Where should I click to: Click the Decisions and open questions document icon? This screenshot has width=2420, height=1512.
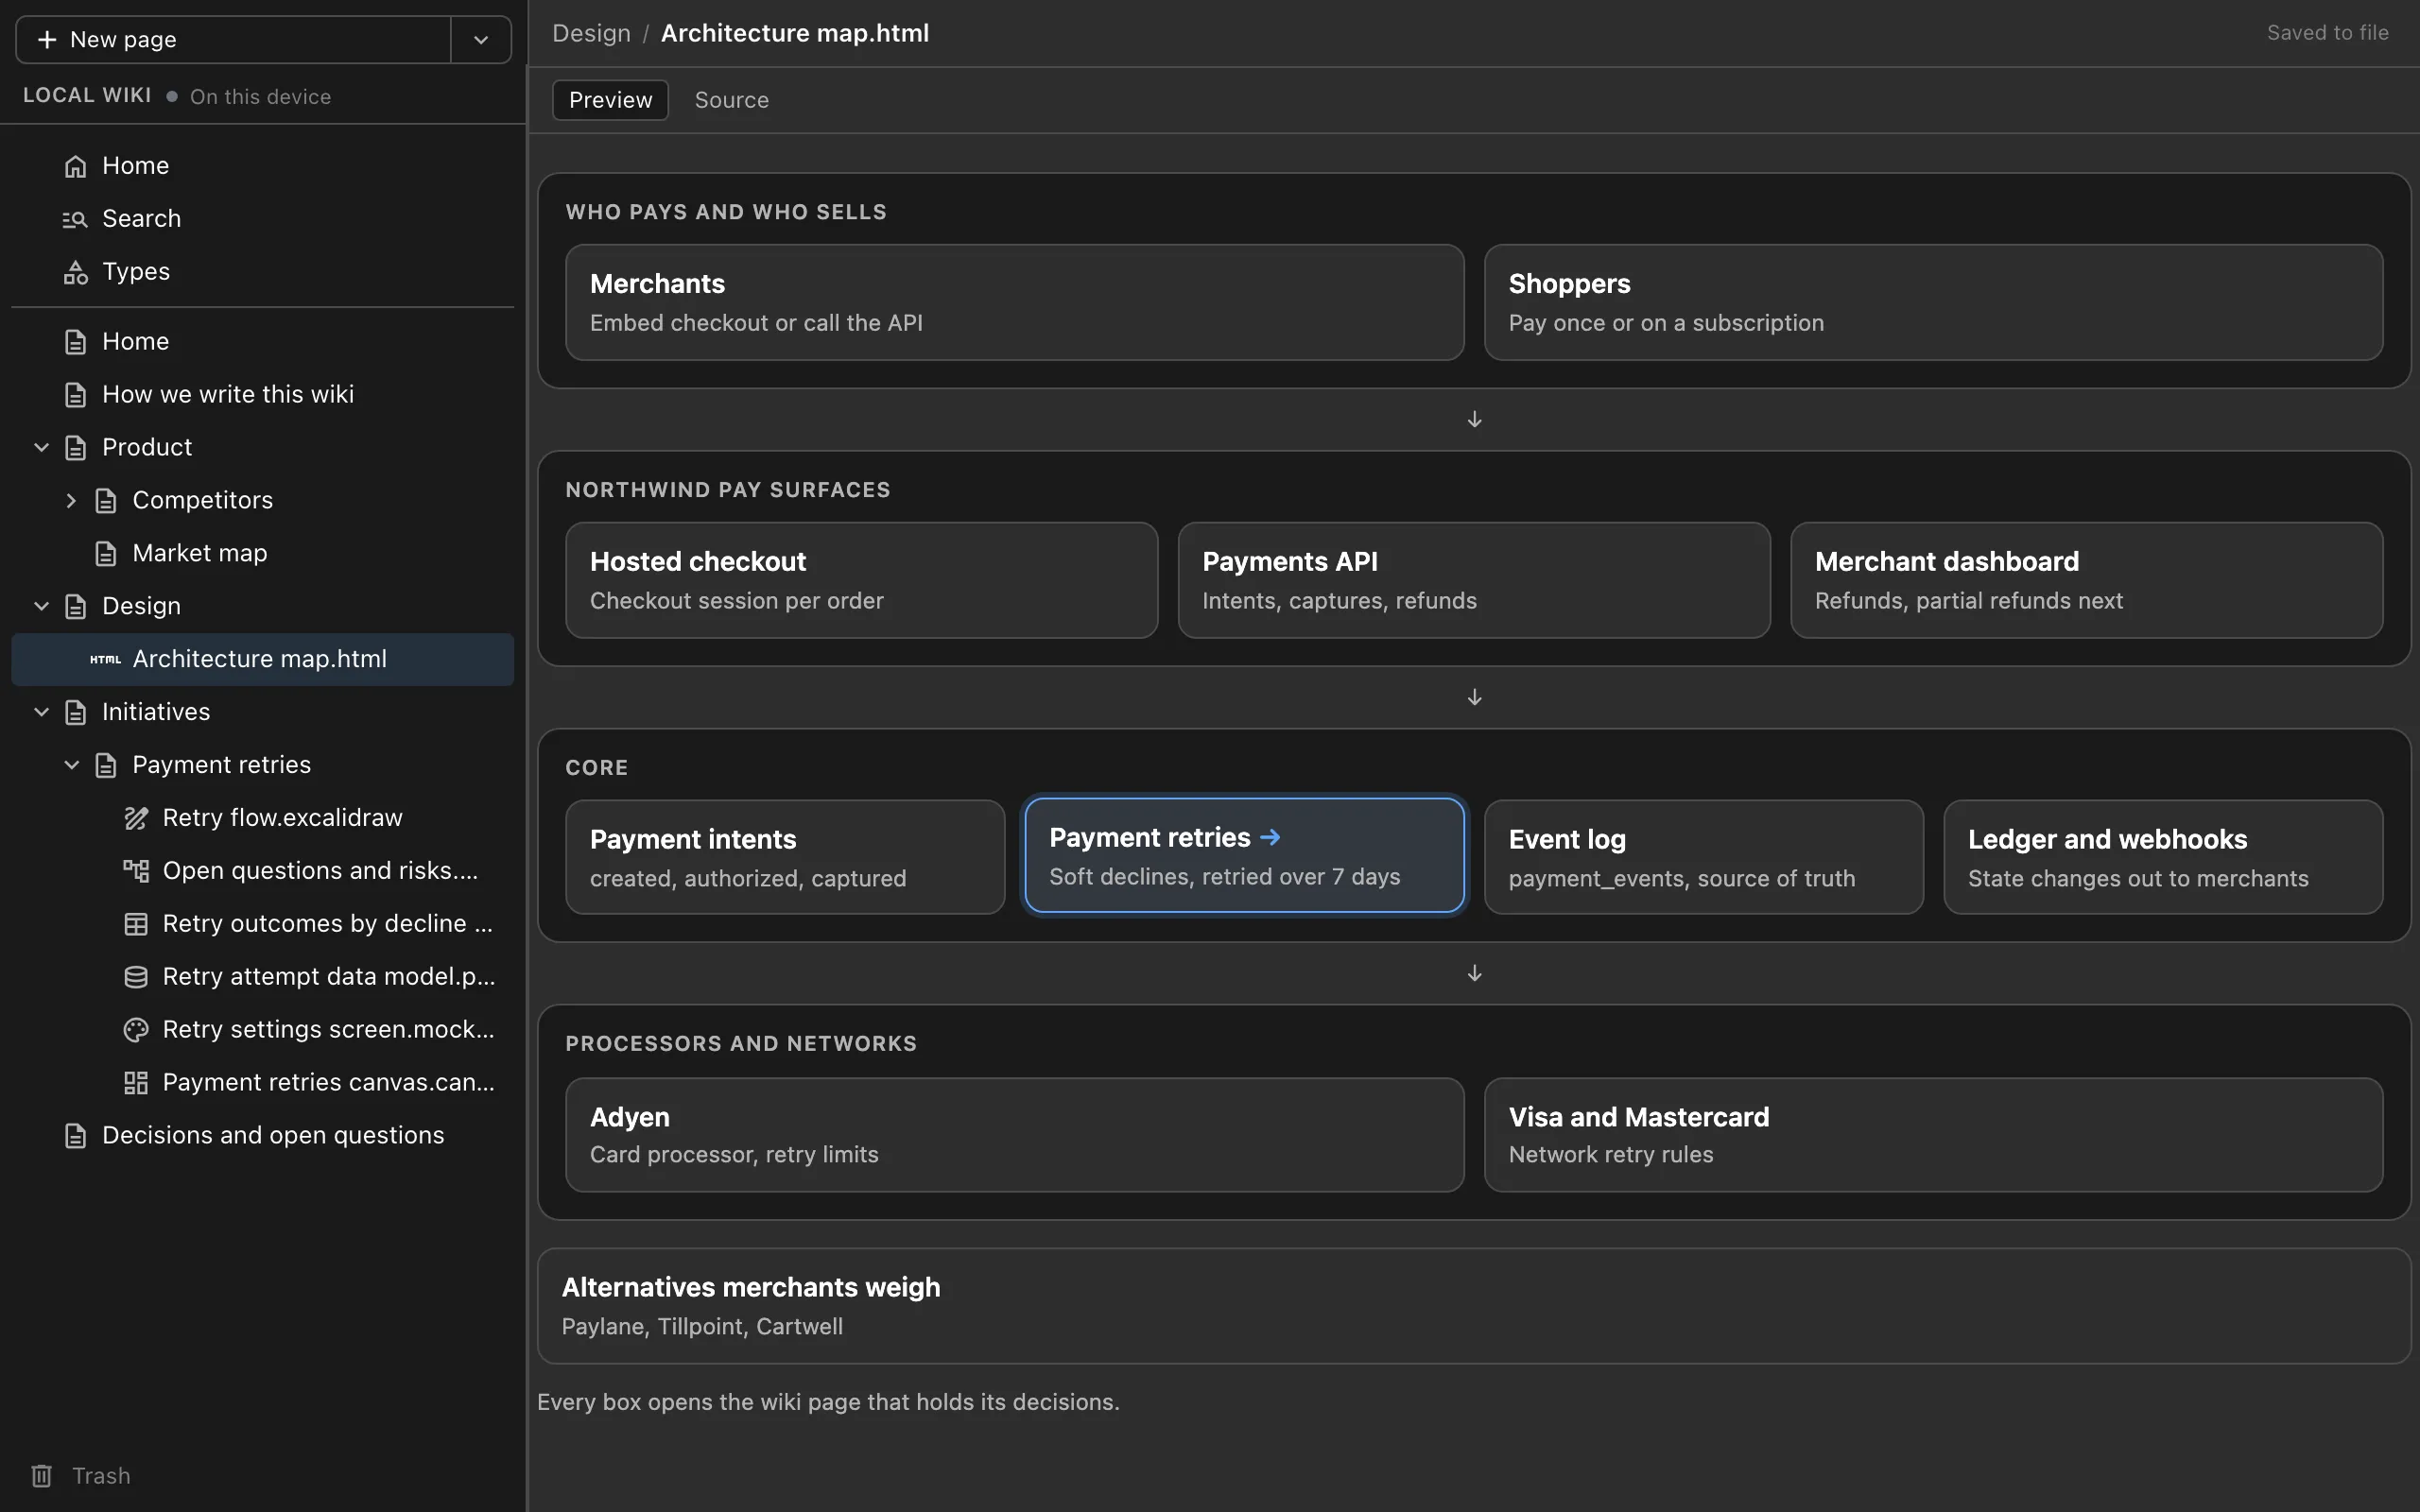tap(75, 1137)
